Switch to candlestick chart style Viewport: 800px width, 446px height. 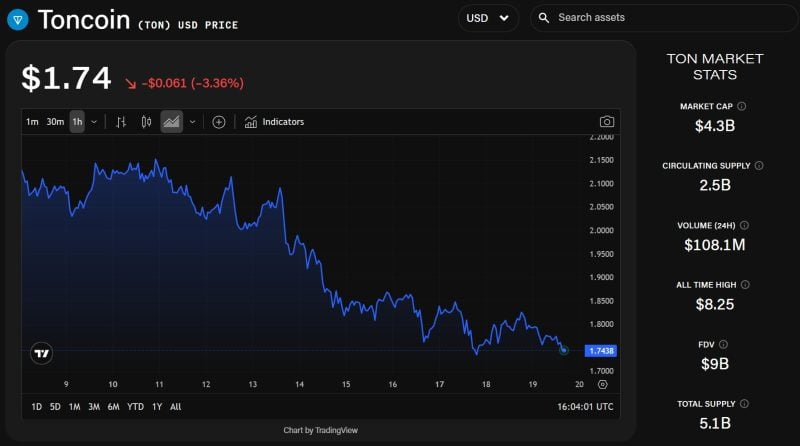click(x=146, y=122)
